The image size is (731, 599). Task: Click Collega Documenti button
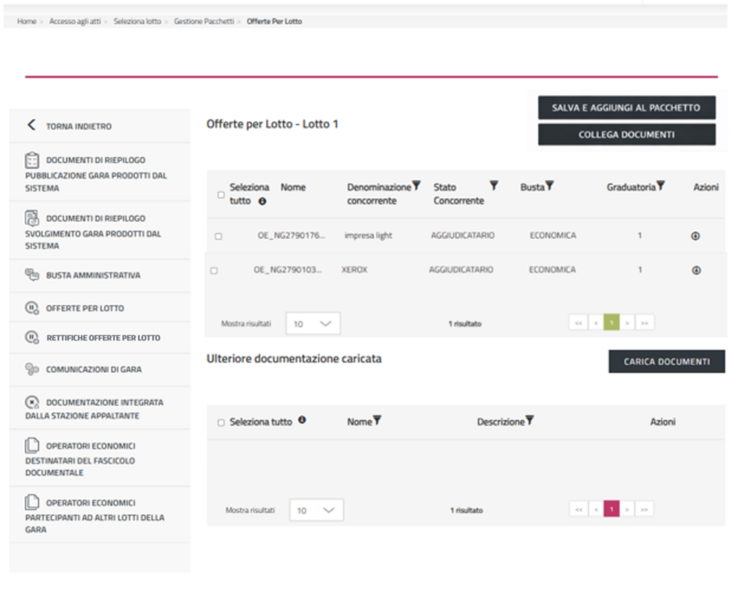tap(627, 135)
